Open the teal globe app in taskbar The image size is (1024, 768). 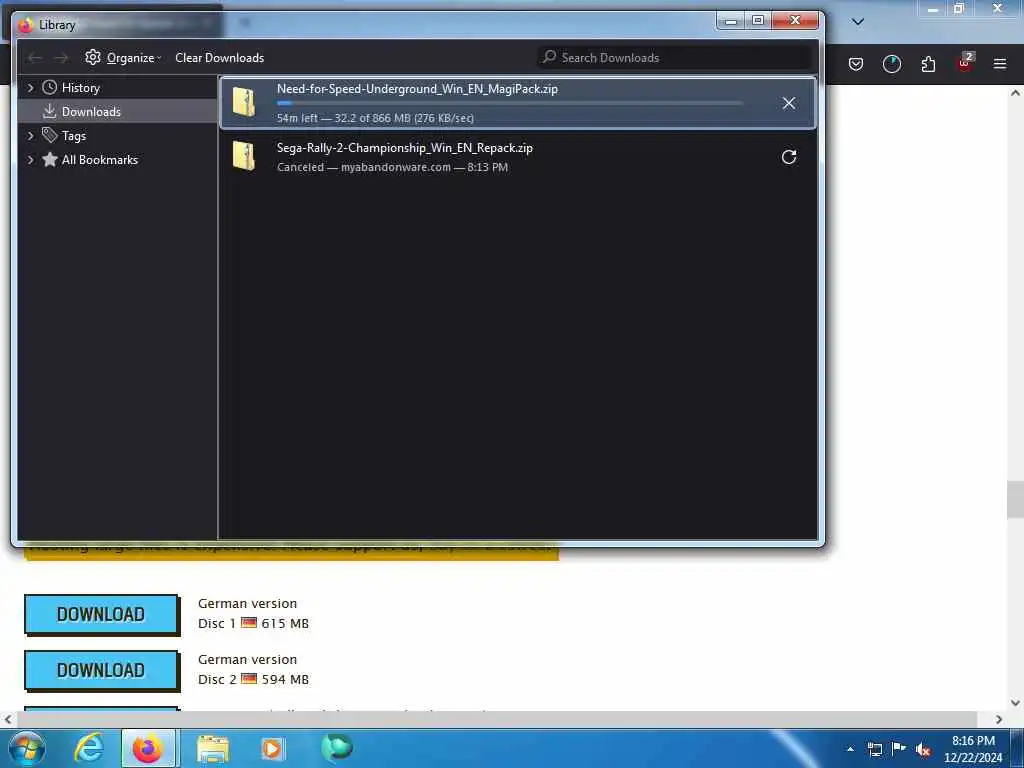336,747
